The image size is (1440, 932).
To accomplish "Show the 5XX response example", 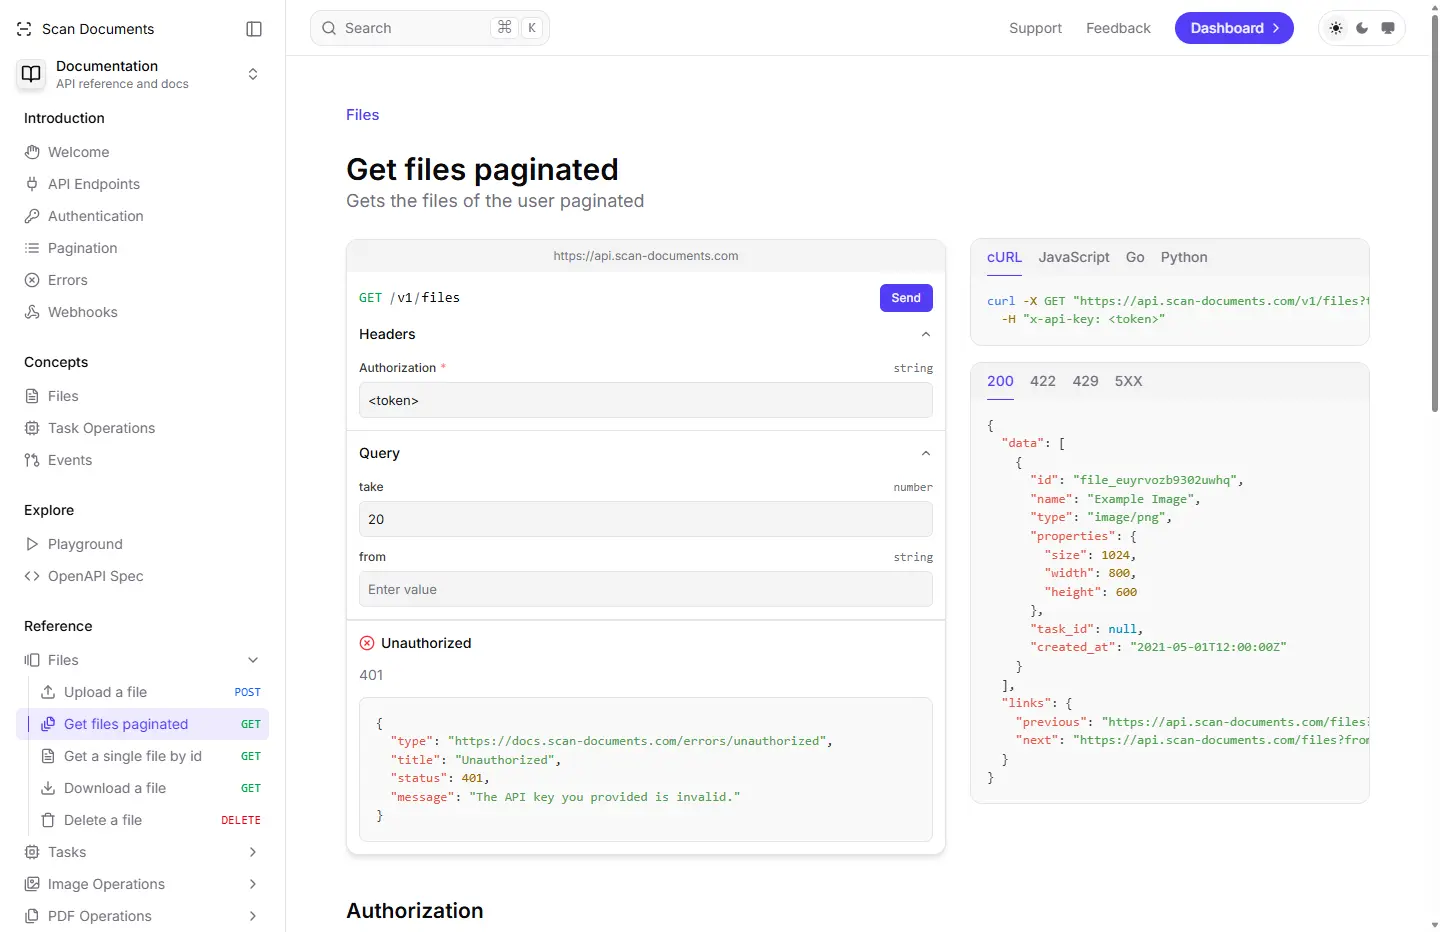I will (x=1128, y=381).
